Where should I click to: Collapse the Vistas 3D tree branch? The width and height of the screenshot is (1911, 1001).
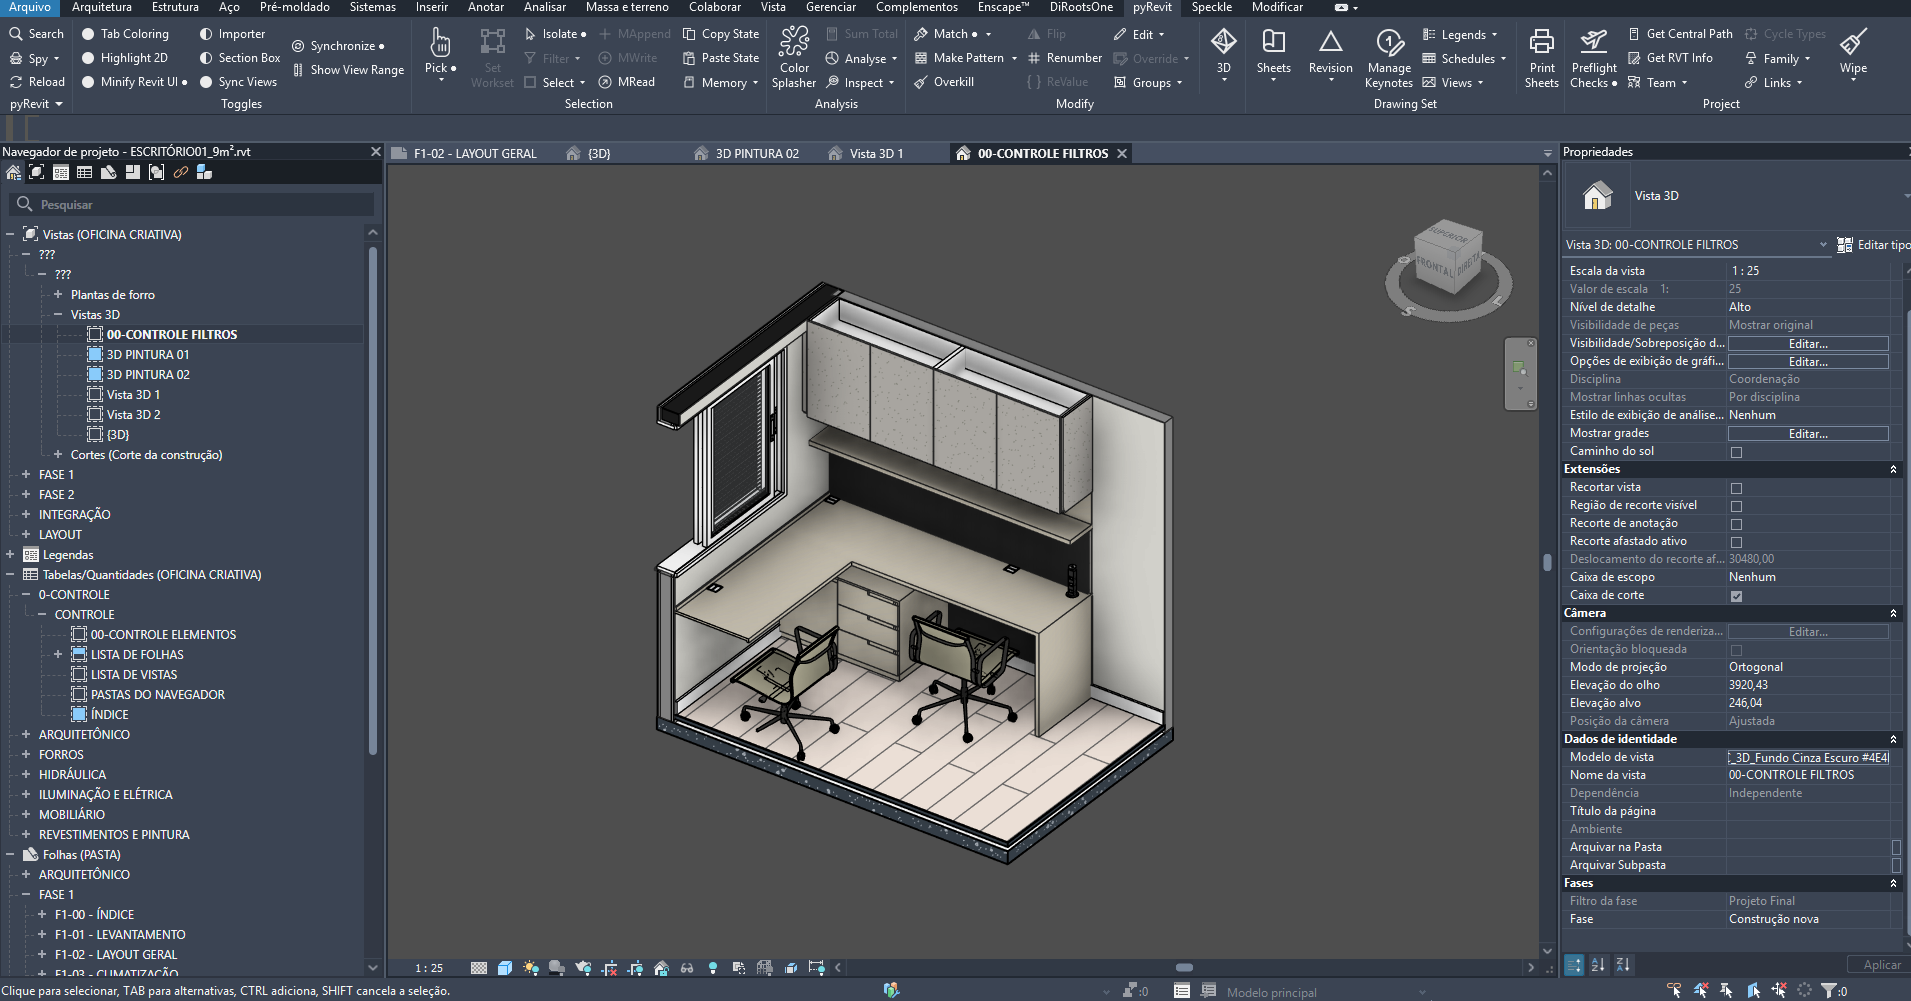[x=60, y=314]
